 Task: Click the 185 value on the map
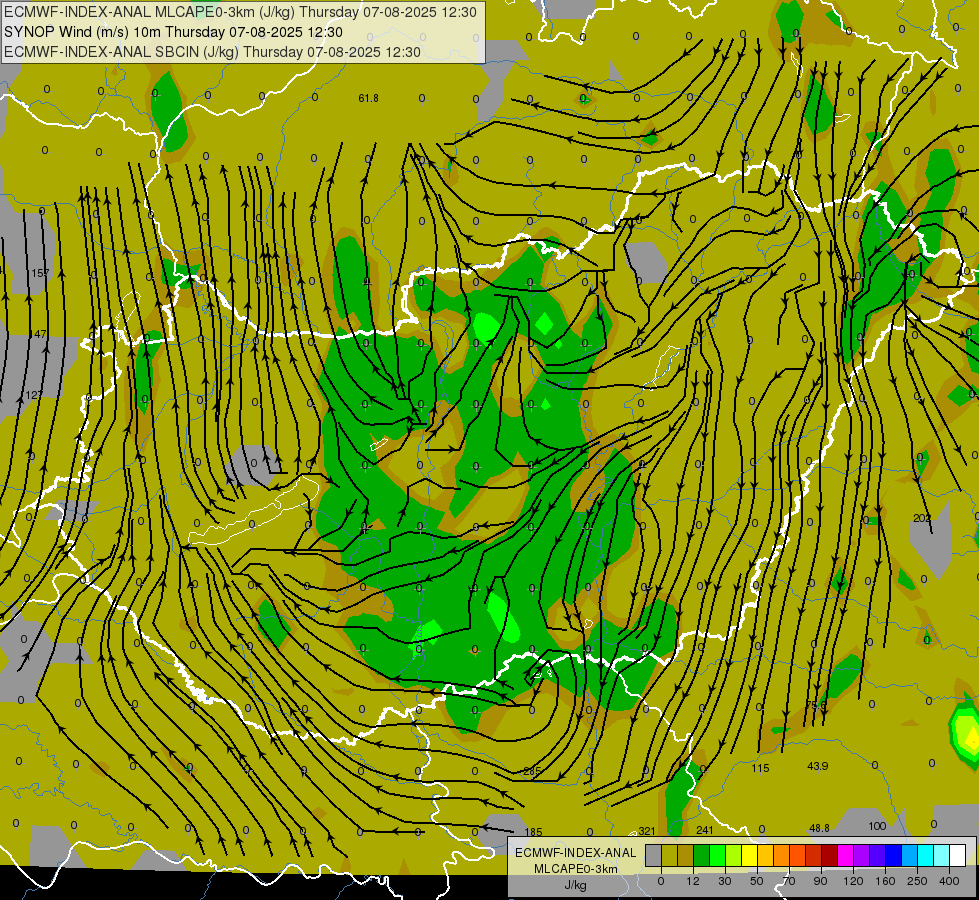(533, 832)
